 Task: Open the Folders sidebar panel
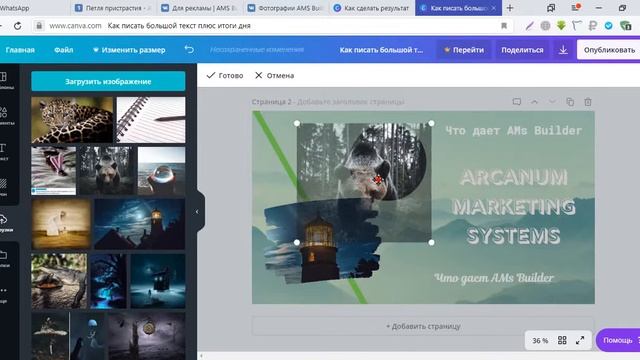click(x=5, y=258)
